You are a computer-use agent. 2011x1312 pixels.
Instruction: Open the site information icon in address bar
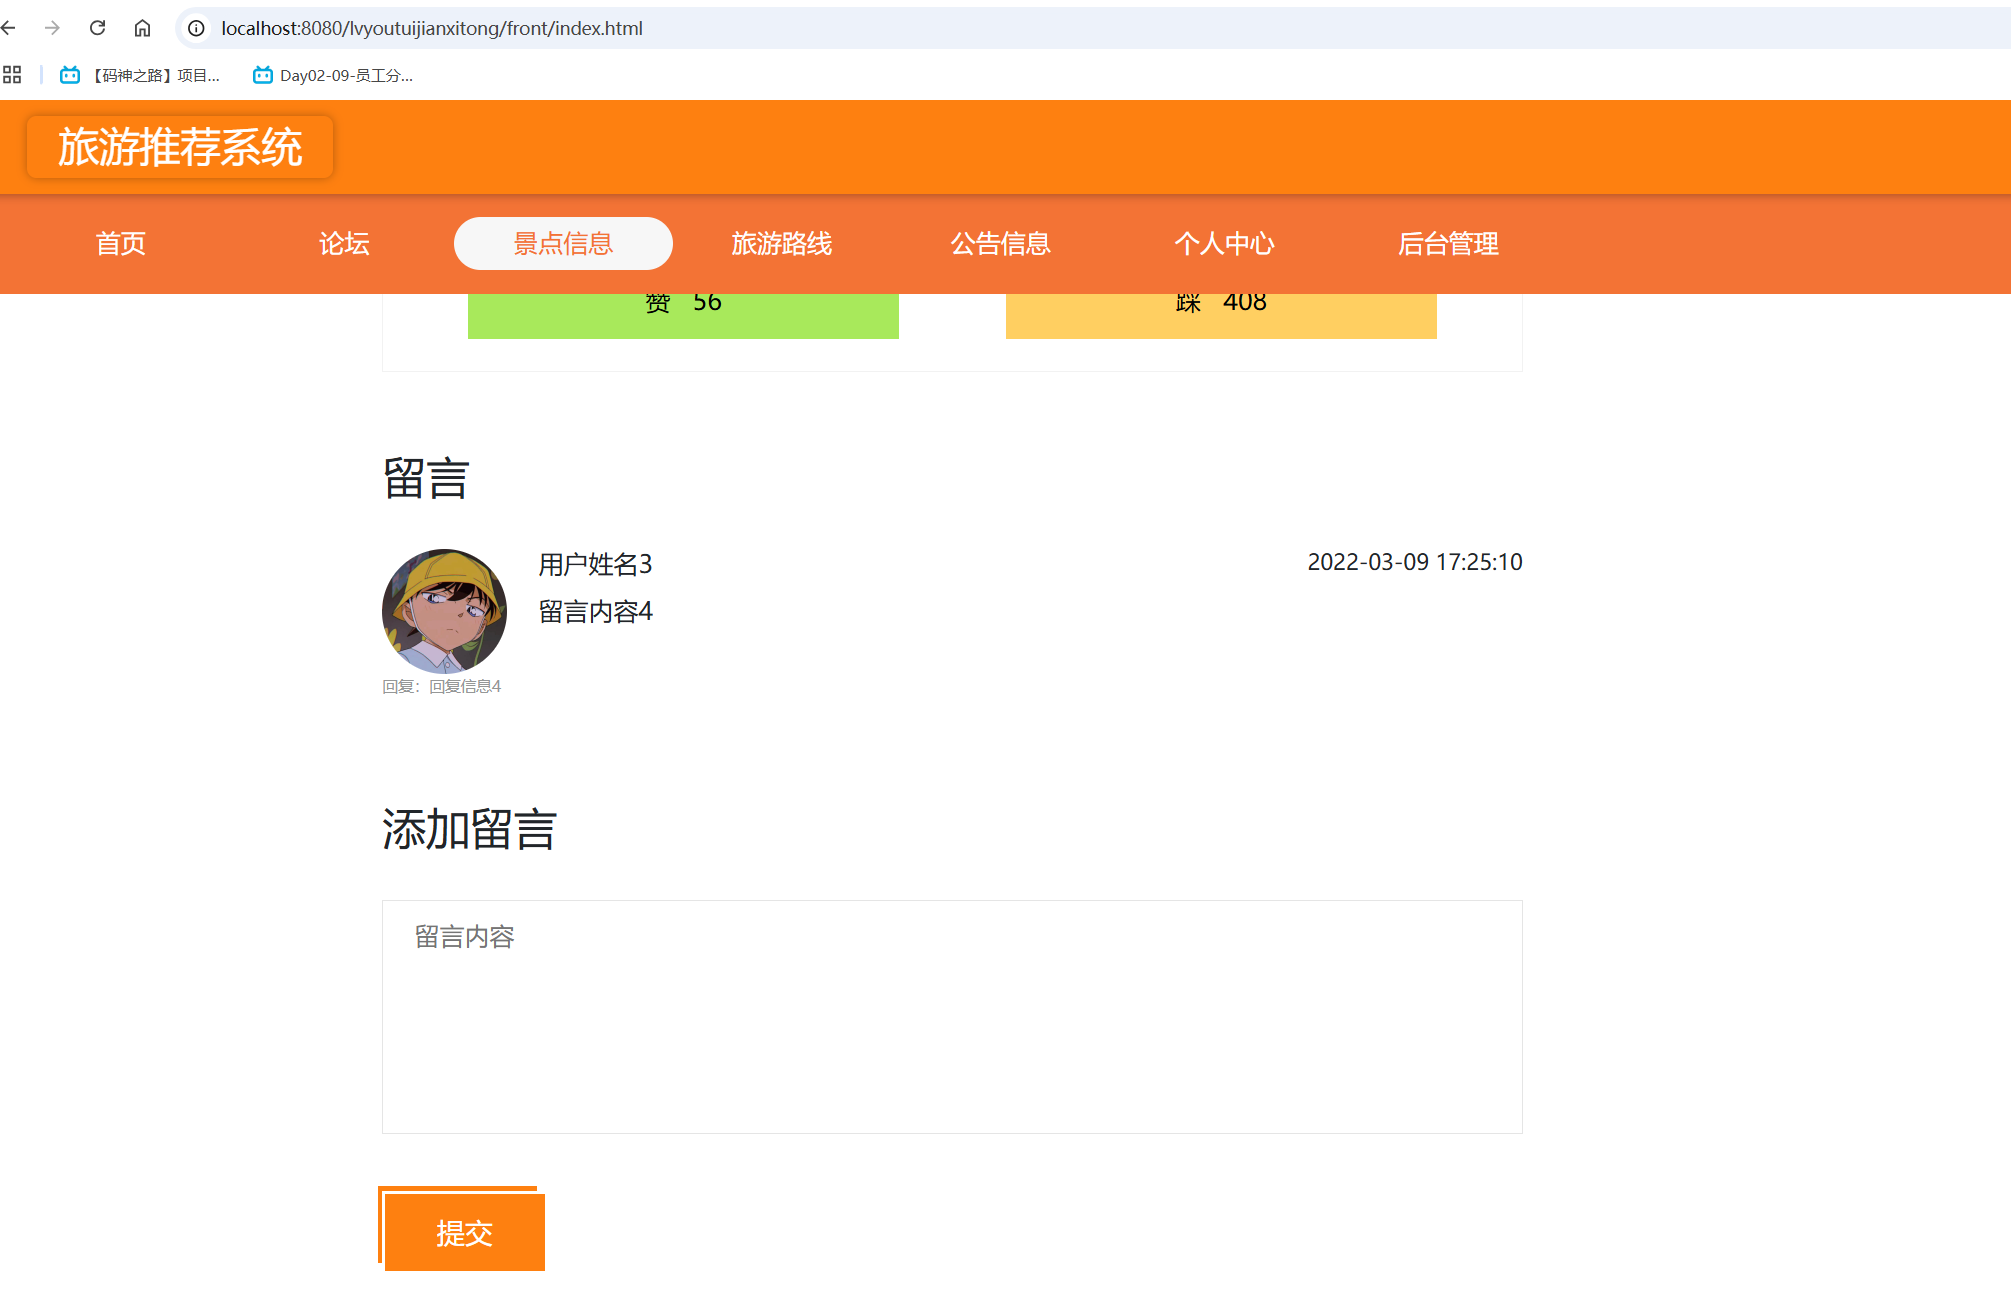tap(197, 28)
